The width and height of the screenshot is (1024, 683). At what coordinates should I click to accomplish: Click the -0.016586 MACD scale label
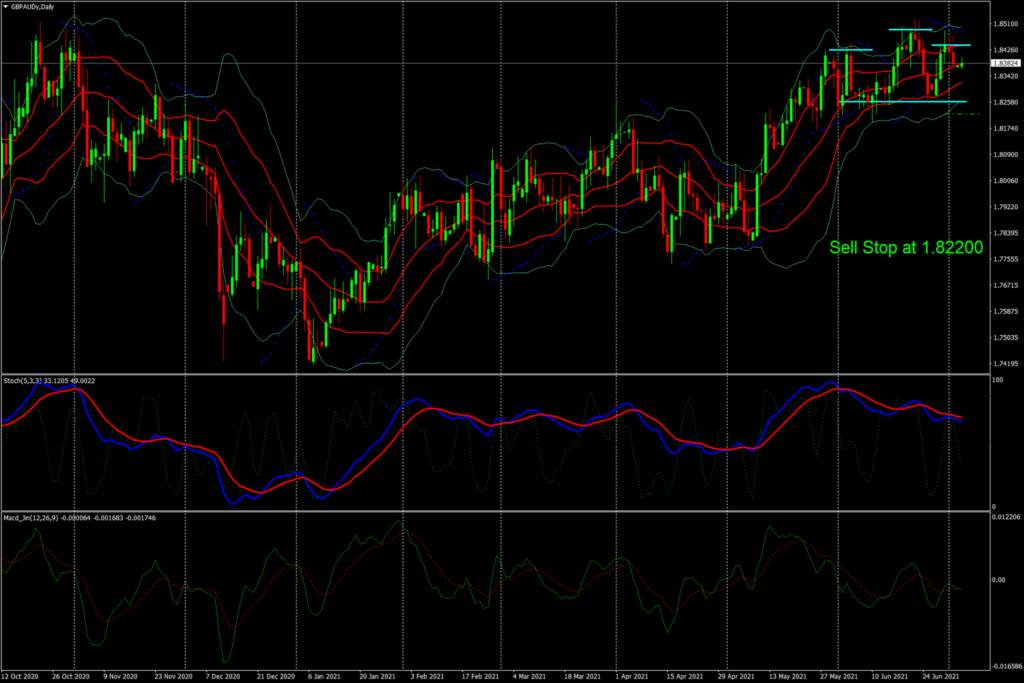pyautogui.click(x=1006, y=667)
